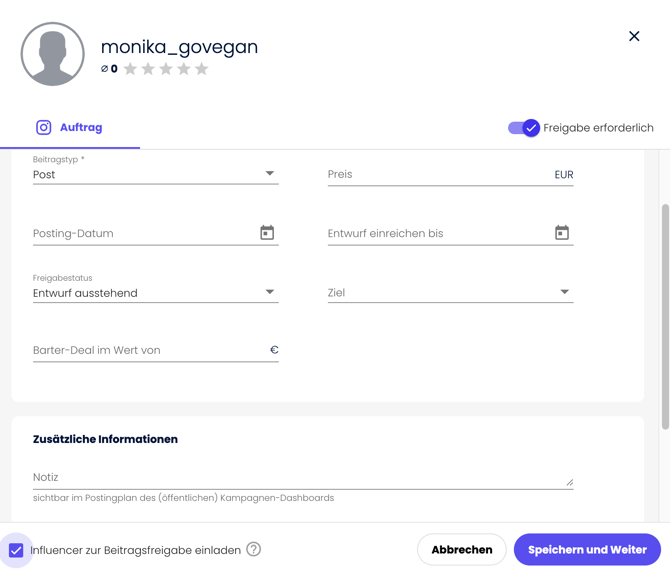Click the fifth rating star
Viewport: 670px width, 574px height.
(x=201, y=68)
